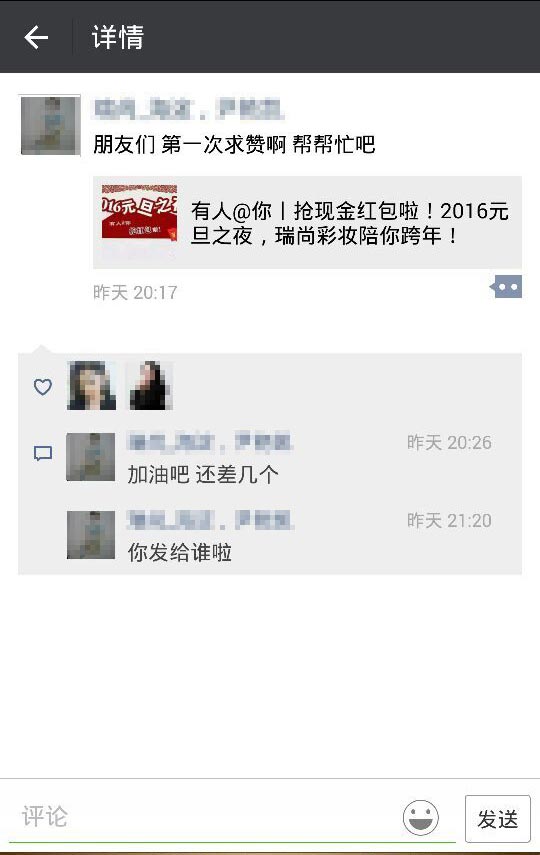Viewport: 540px width, 855px height.
Task: Open shared link 有人@你 抢现金红包啦
Action: [308, 222]
